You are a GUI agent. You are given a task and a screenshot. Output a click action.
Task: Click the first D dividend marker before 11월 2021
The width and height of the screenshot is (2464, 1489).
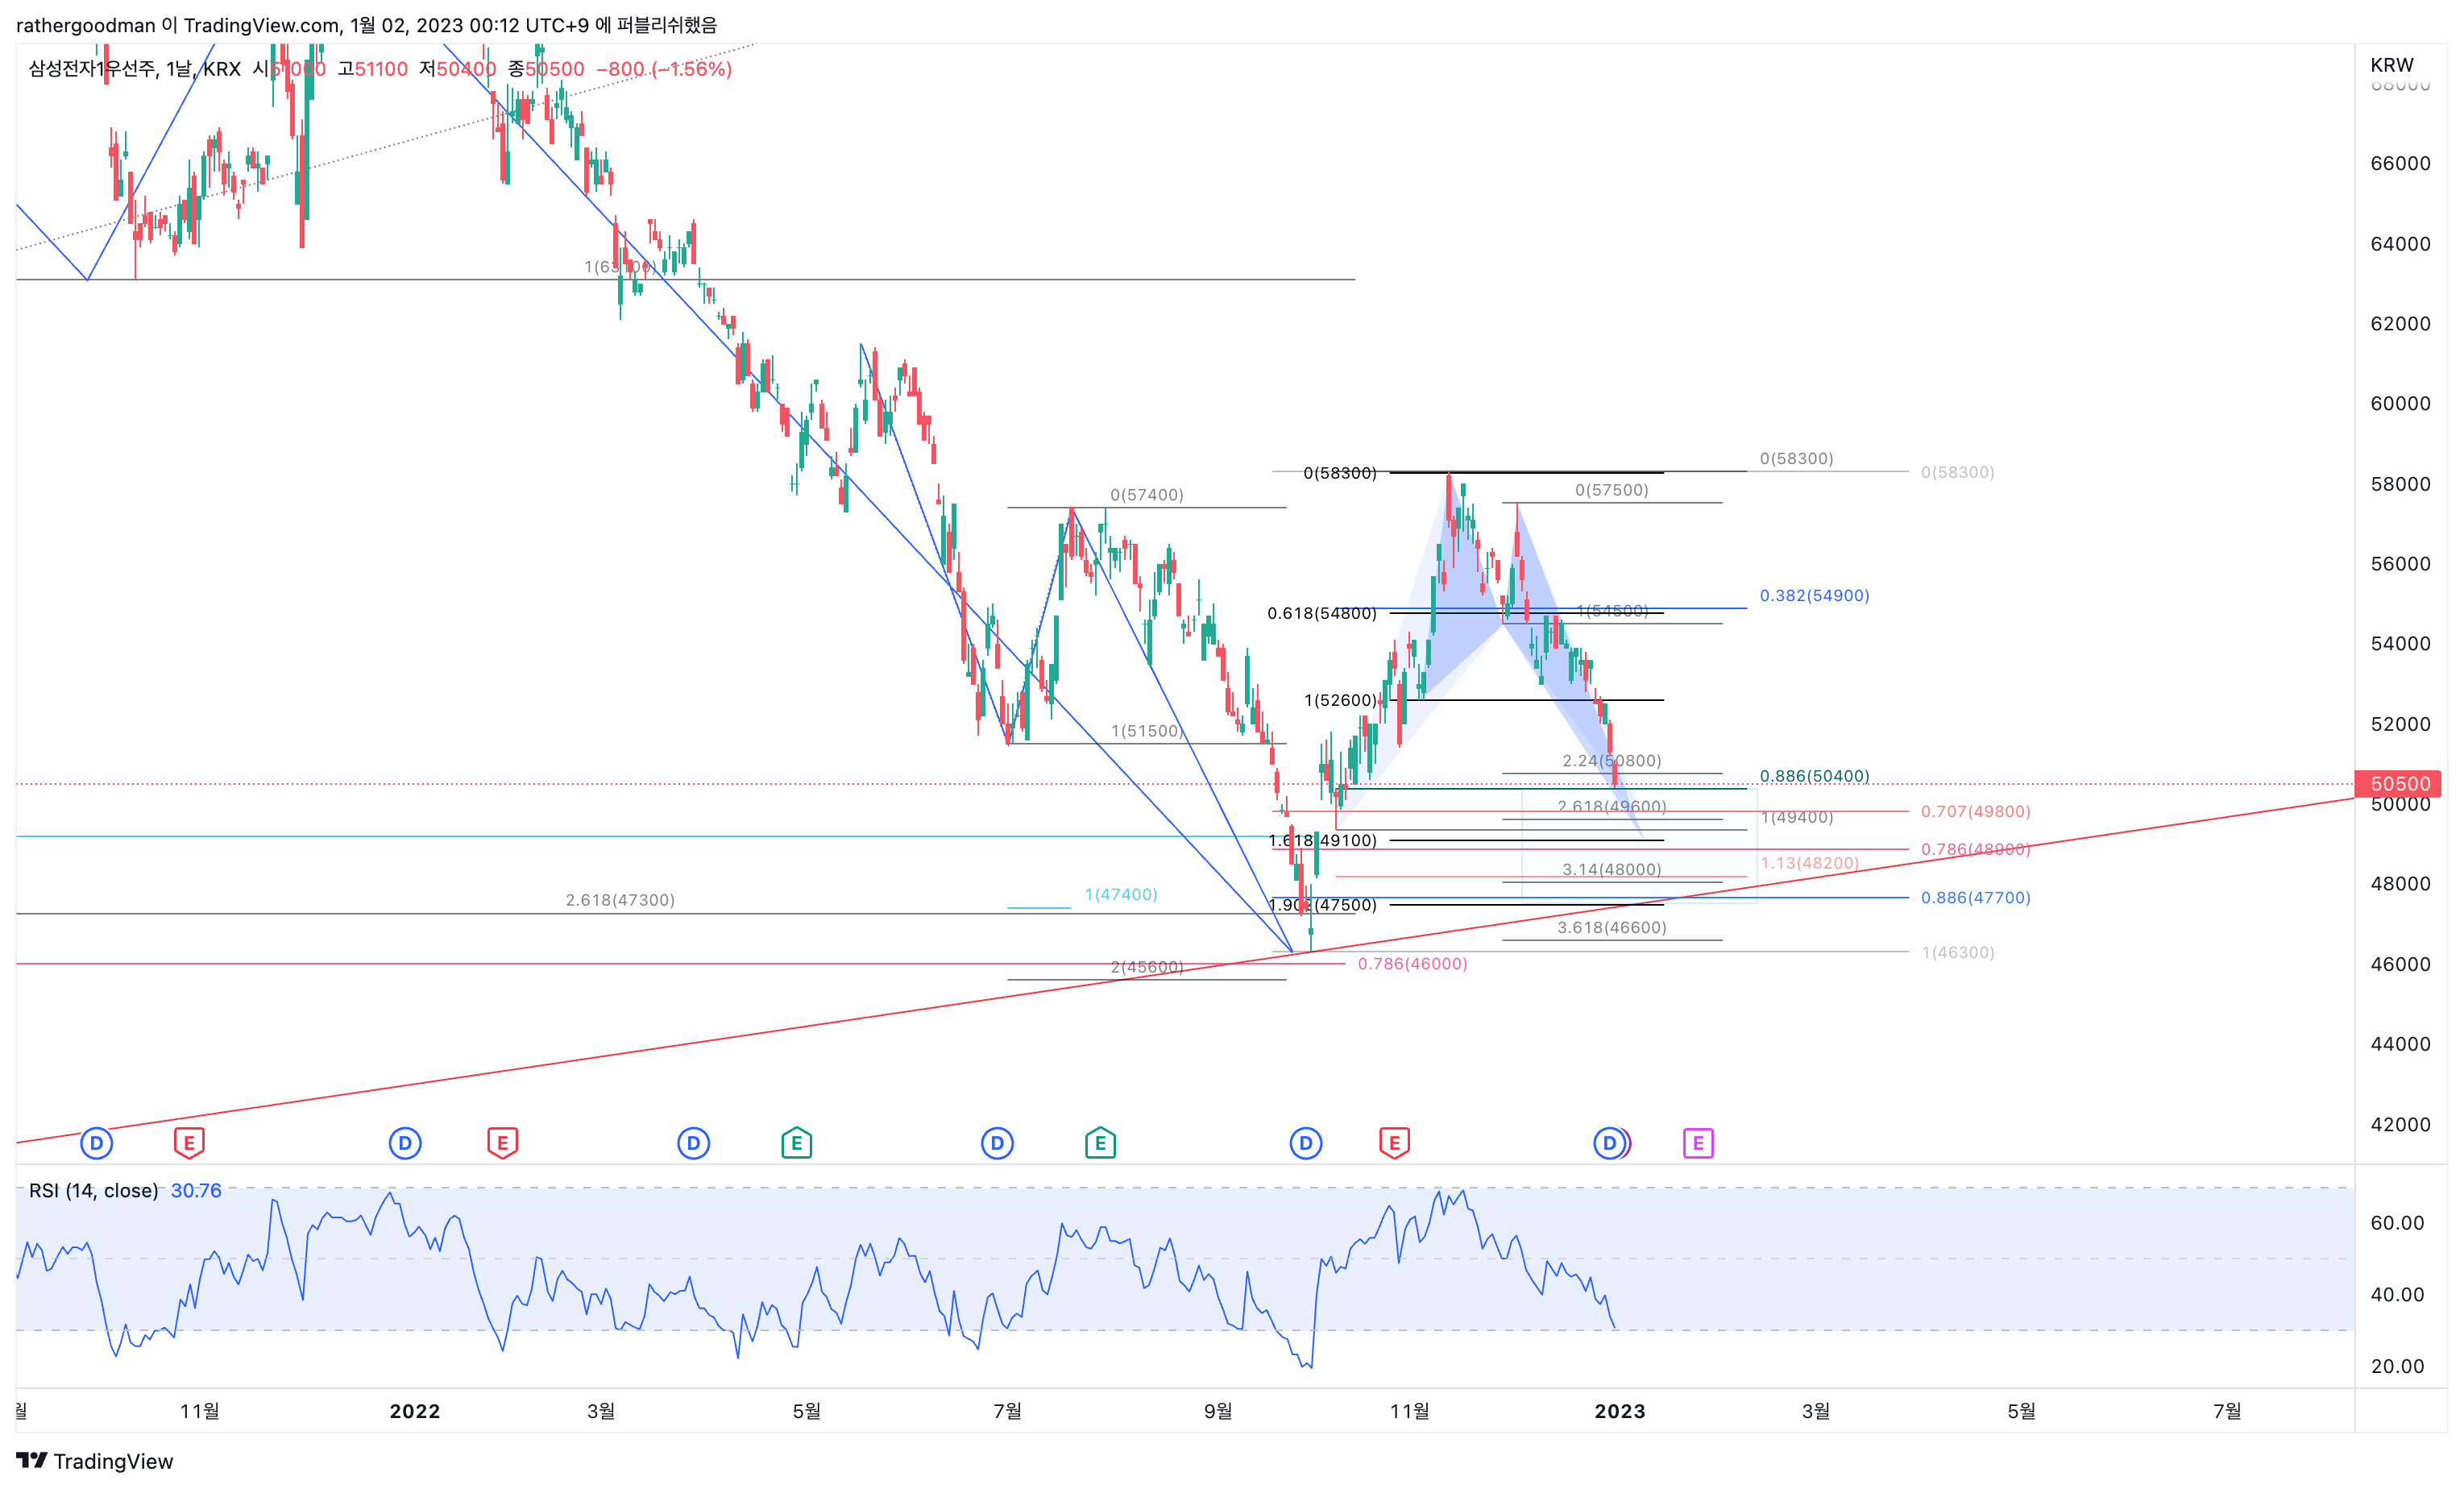click(x=96, y=1143)
